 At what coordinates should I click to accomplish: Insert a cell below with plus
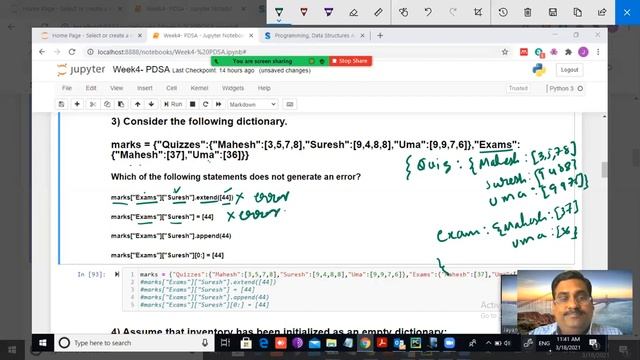point(77,104)
